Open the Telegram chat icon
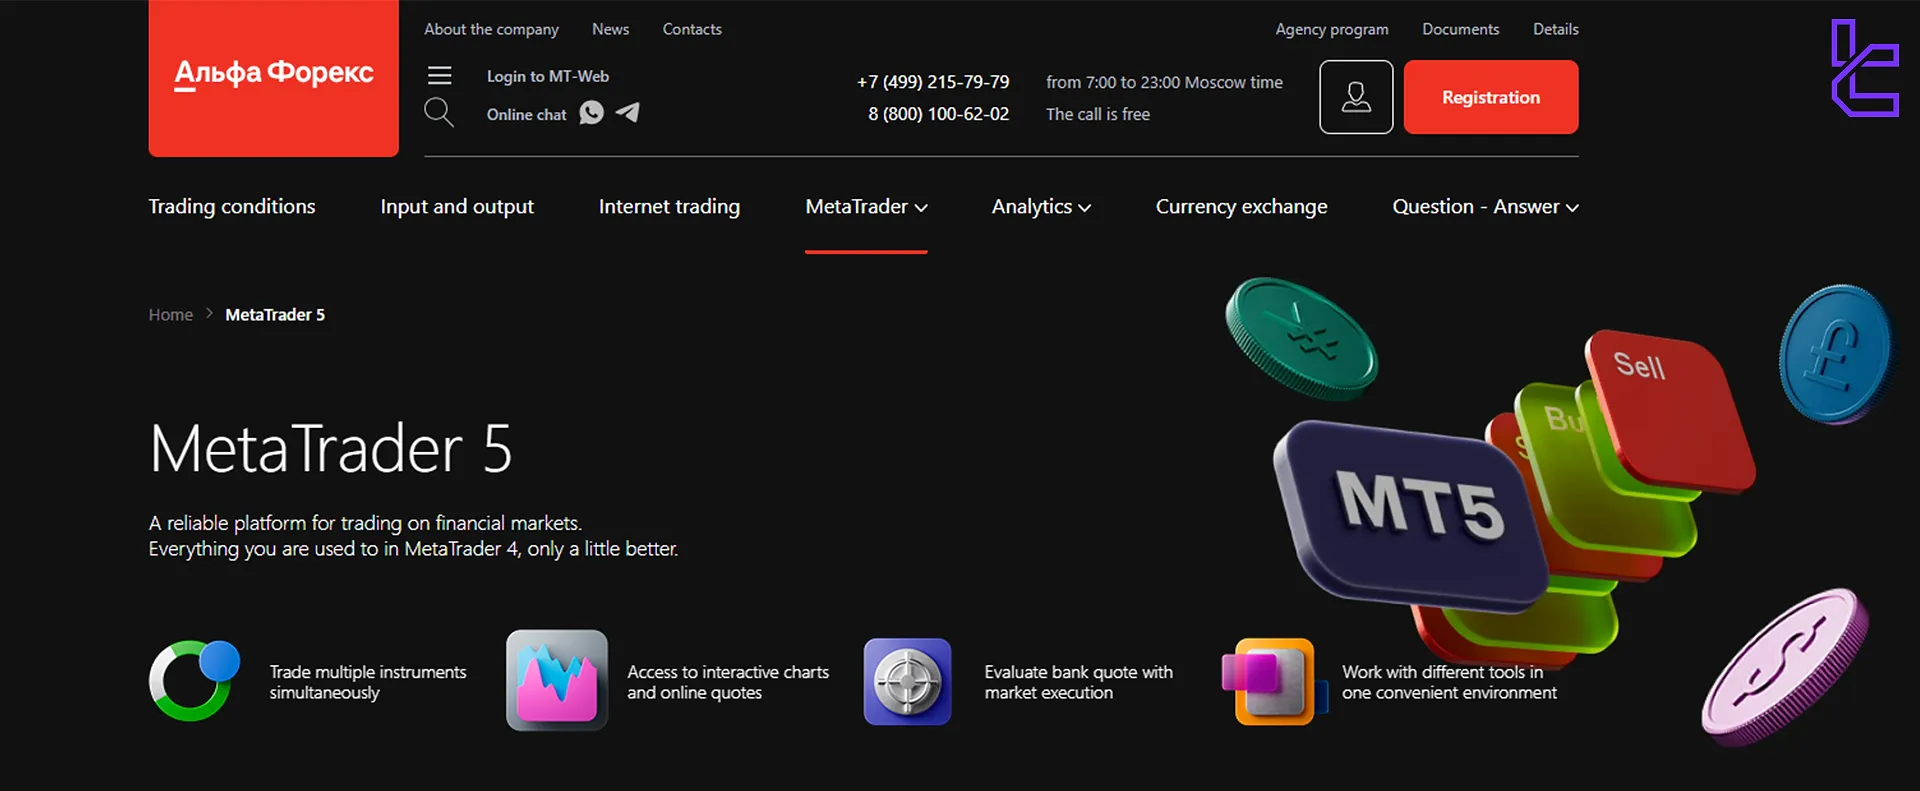The width and height of the screenshot is (1920, 791). (628, 112)
